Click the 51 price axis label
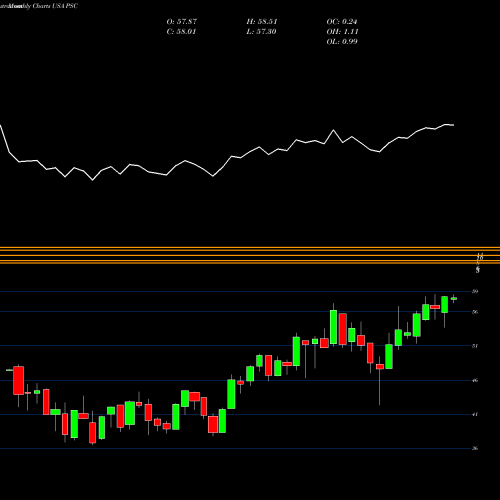Screen dimensions: 500x500 pyautogui.click(x=475, y=346)
